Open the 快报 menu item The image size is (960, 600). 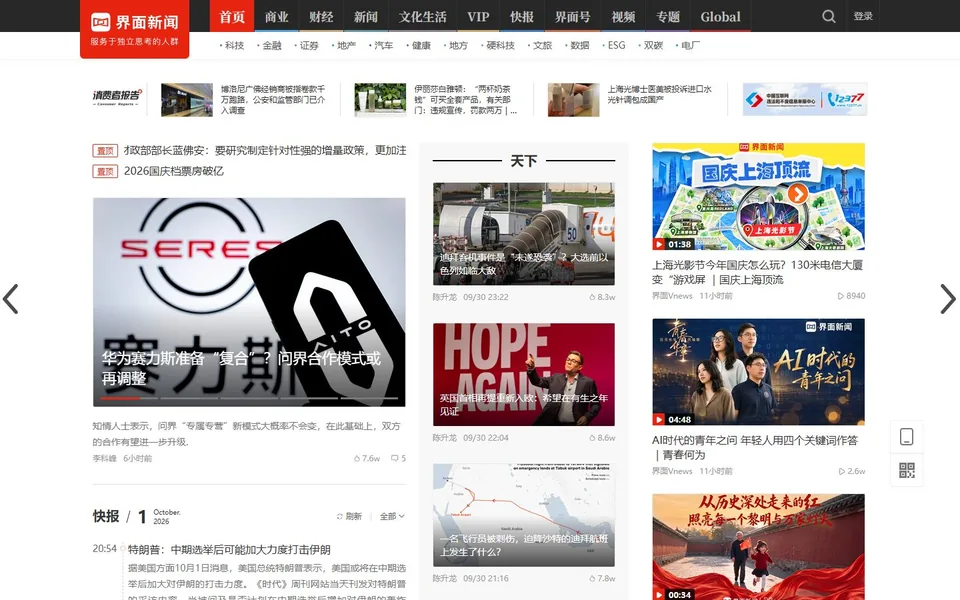tap(522, 17)
